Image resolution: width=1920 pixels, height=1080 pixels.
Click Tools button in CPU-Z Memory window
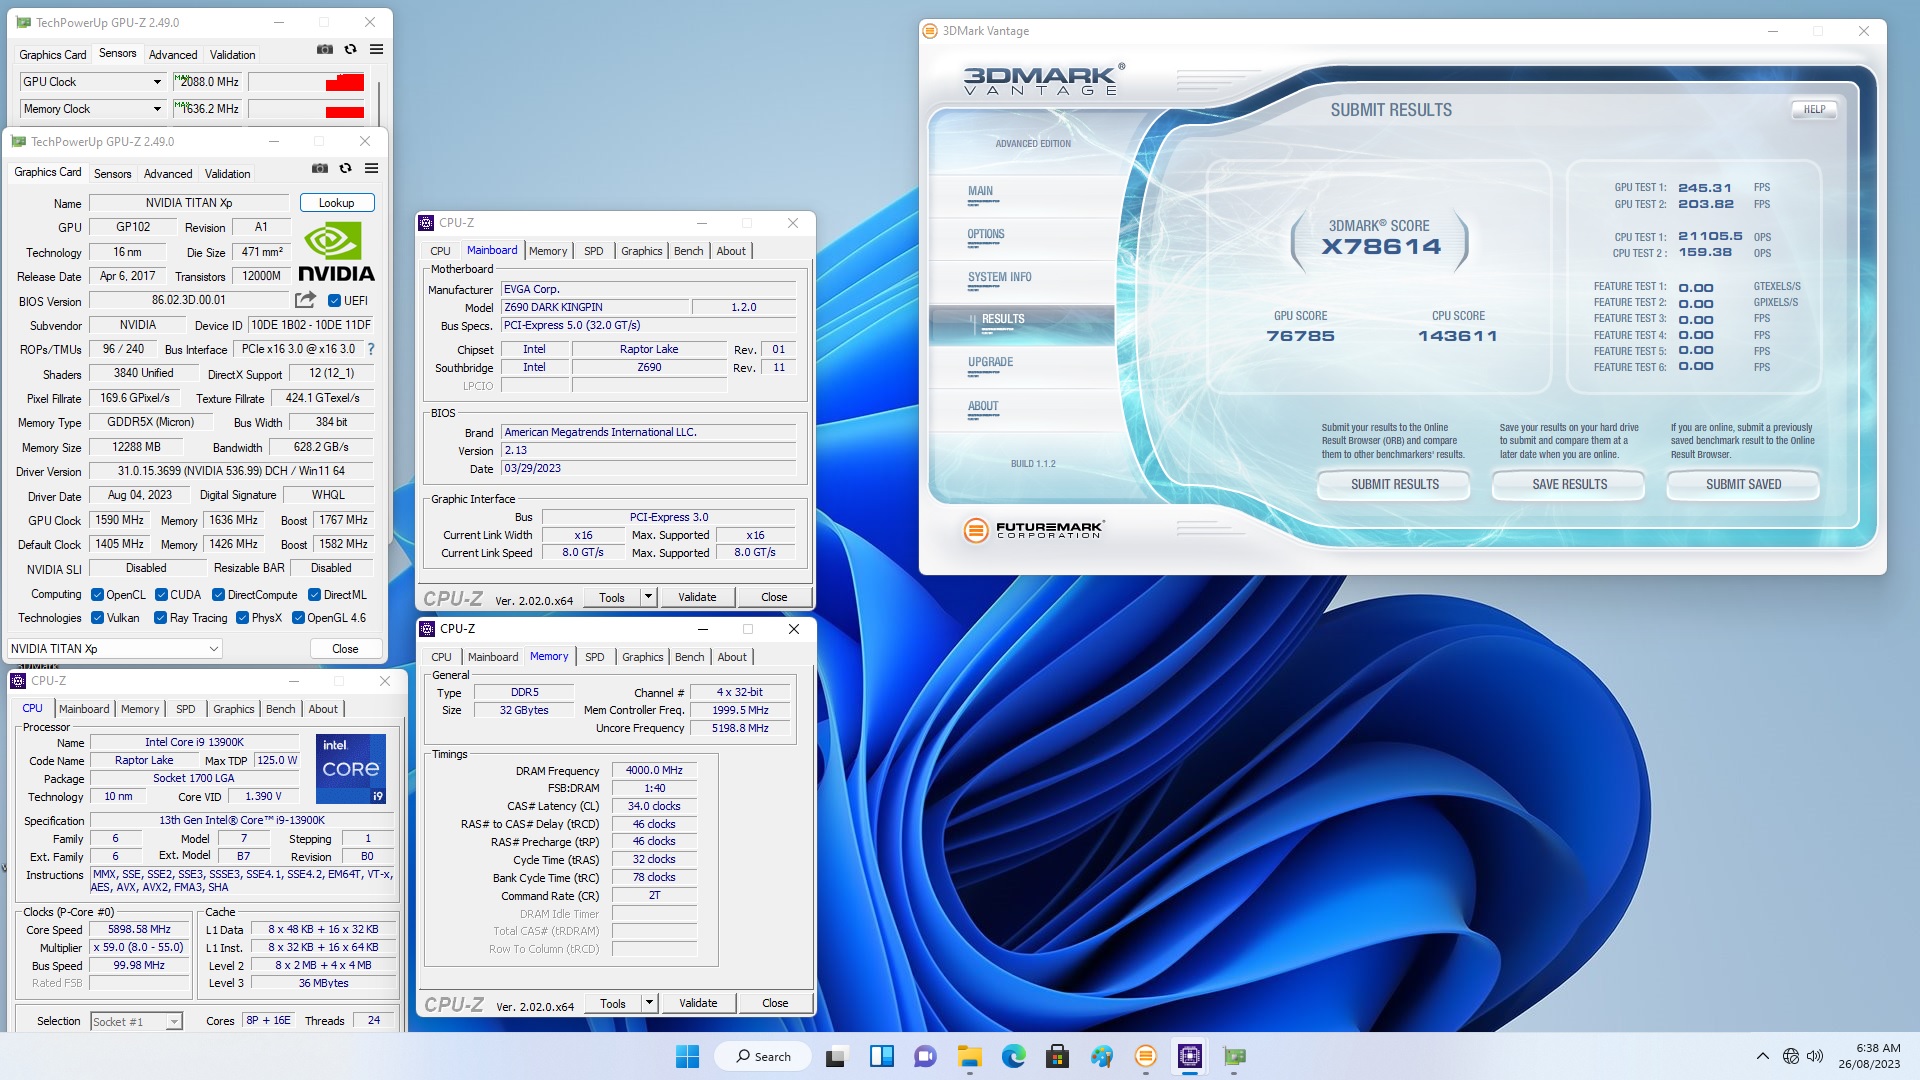coord(613,1003)
